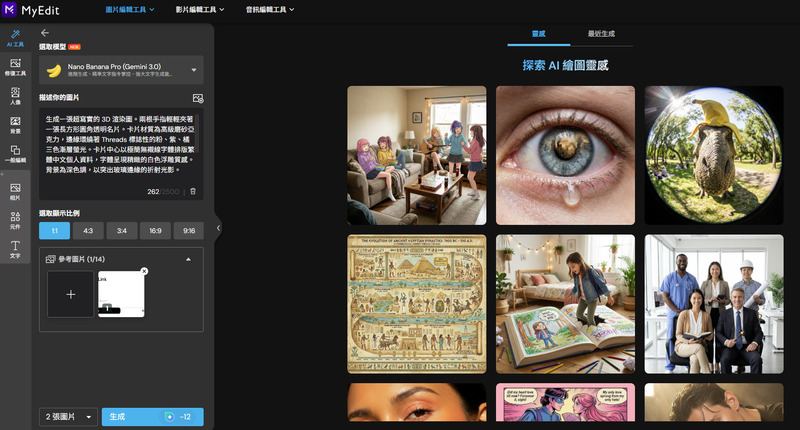This screenshot has width=800, height=430.
Task: Click the MyEdit logo
Action: point(31,10)
